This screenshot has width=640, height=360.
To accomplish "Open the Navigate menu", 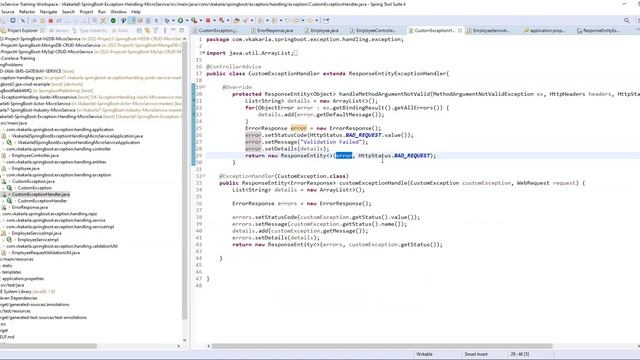I will coord(48,12).
